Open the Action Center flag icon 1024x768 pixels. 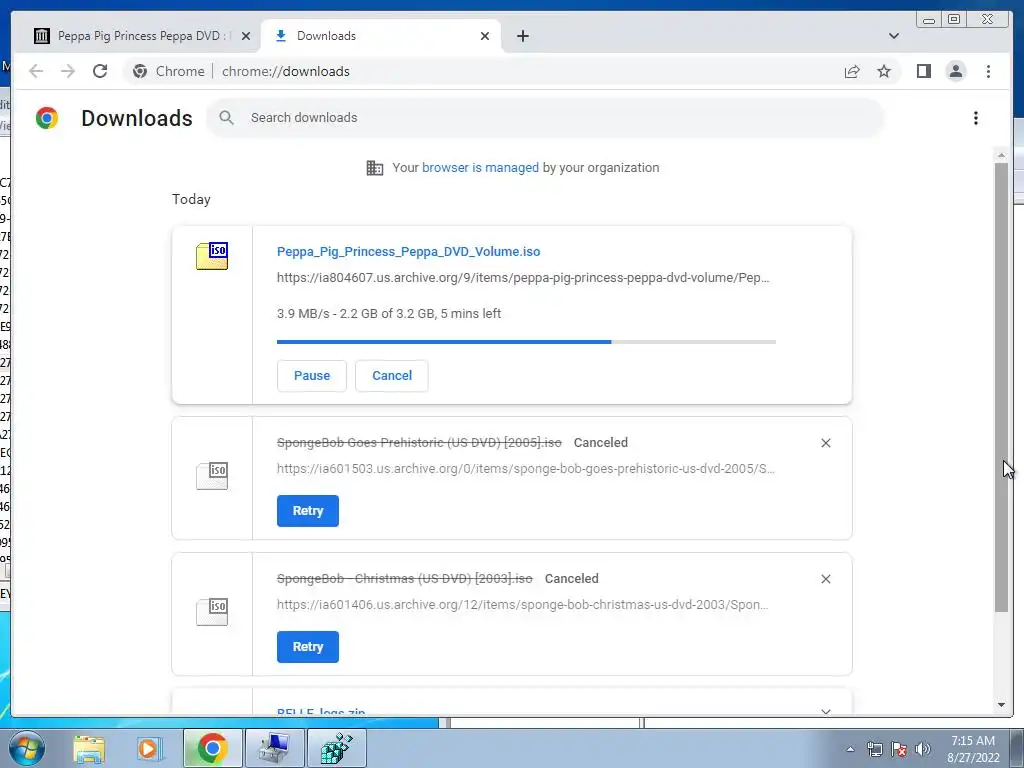pyautogui.click(x=899, y=749)
